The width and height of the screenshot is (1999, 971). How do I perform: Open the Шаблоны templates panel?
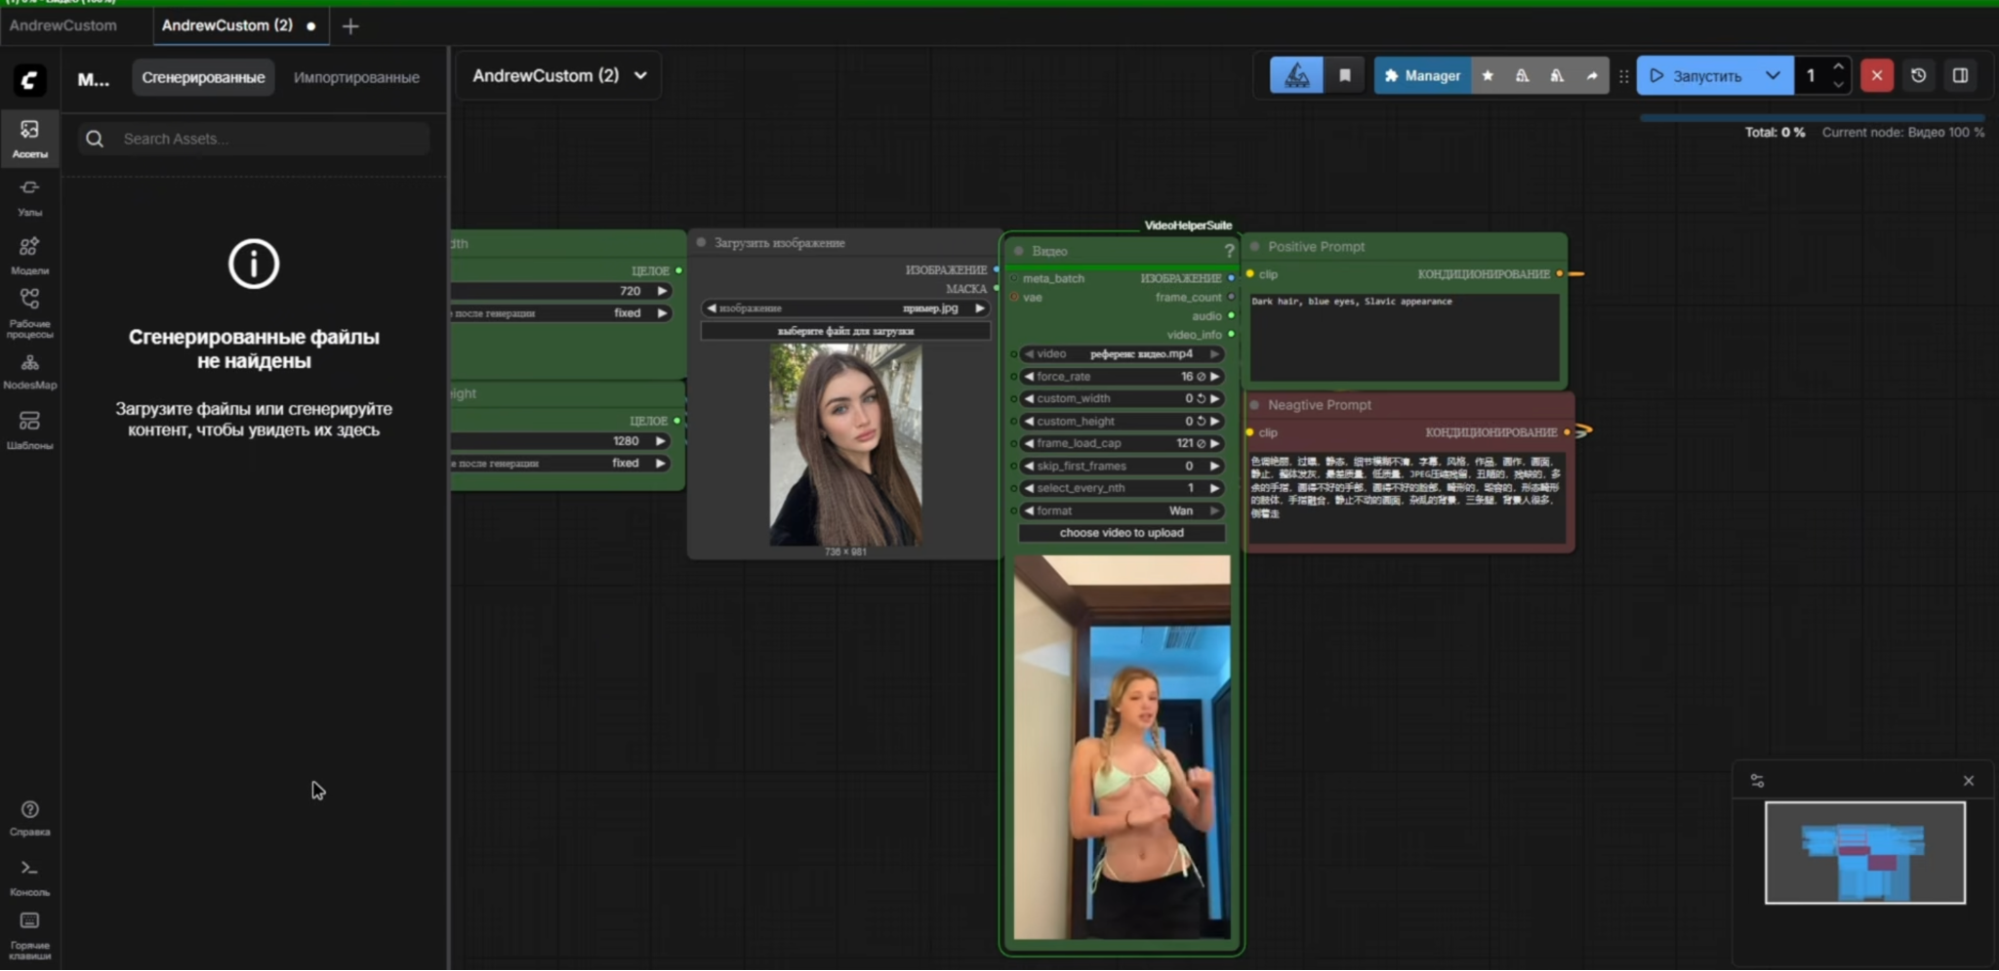[30, 430]
